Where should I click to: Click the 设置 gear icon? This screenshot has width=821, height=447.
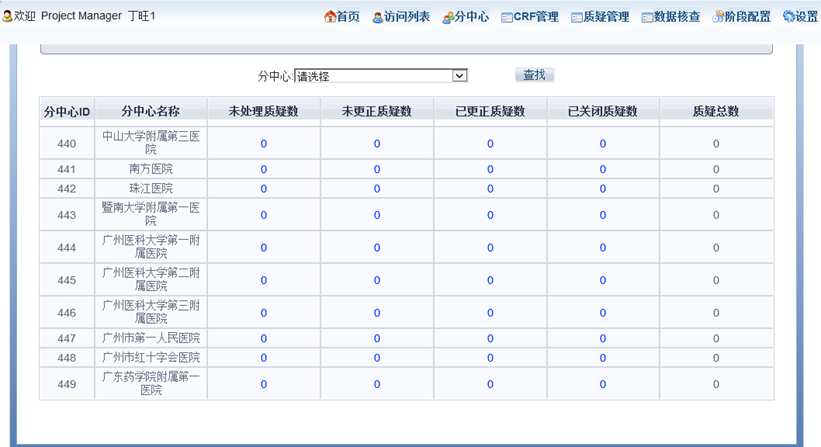click(x=789, y=17)
